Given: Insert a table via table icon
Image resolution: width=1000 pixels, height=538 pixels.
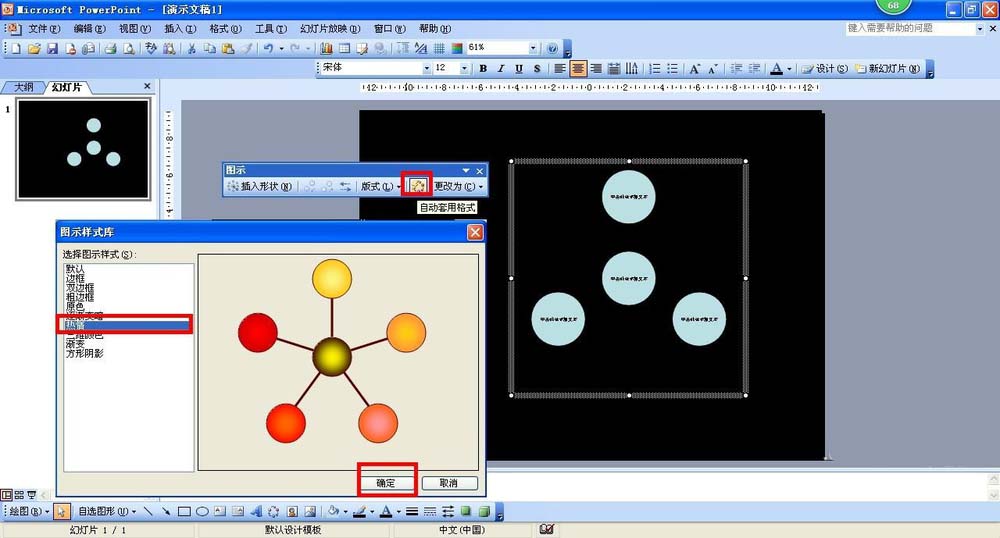Looking at the screenshot, I should tap(344, 48).
